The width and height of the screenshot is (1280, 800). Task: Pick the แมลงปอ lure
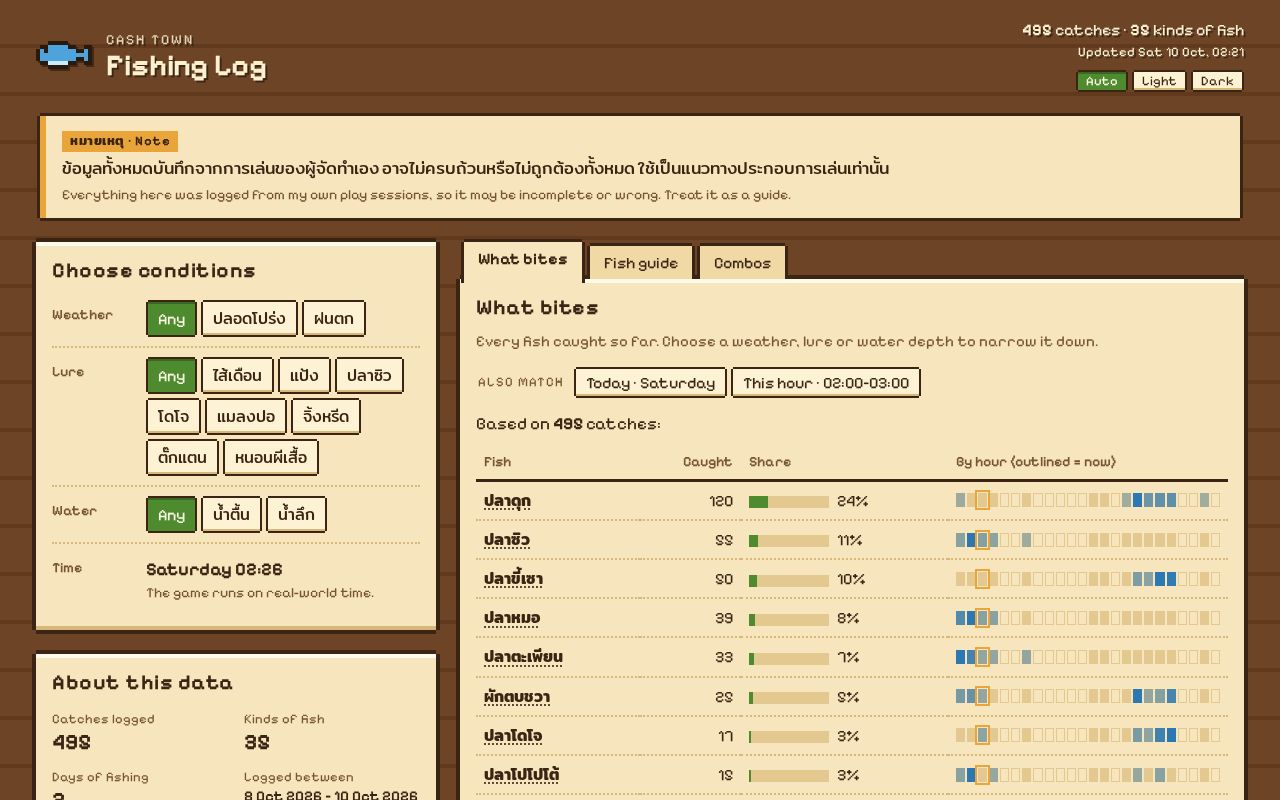point(245,417)
